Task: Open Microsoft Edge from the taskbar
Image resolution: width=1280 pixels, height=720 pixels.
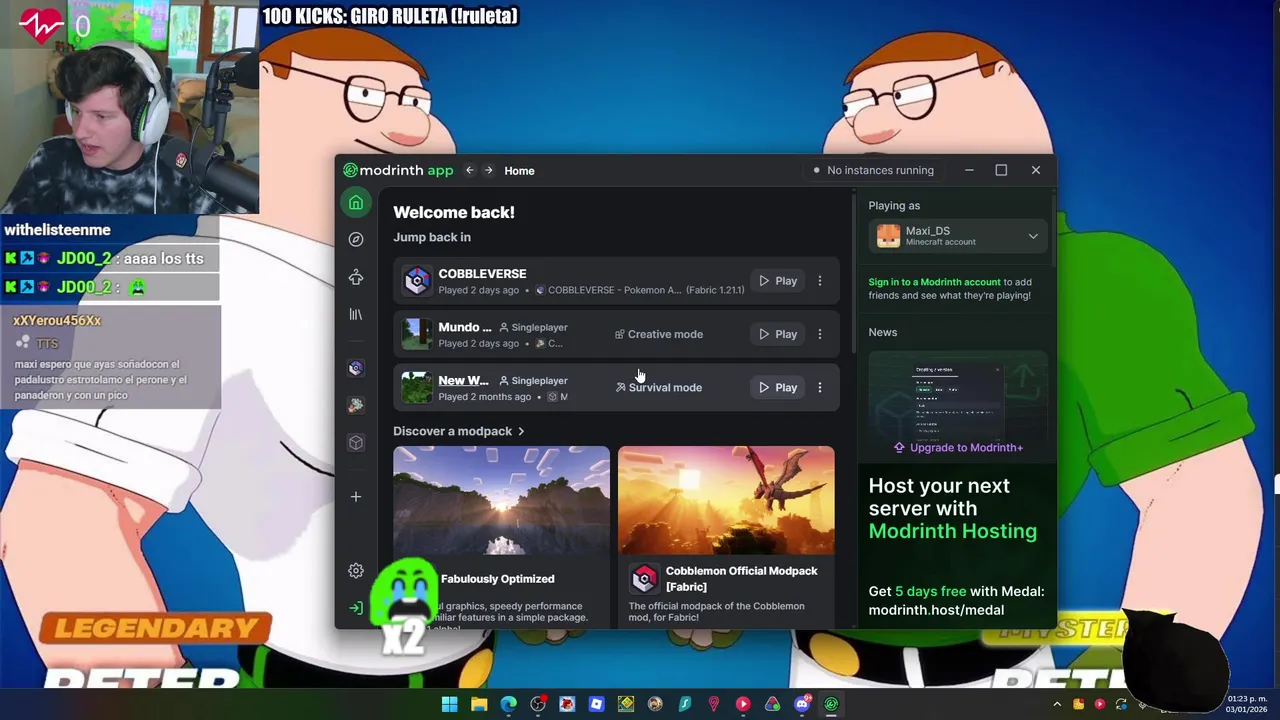Action: 509,705
